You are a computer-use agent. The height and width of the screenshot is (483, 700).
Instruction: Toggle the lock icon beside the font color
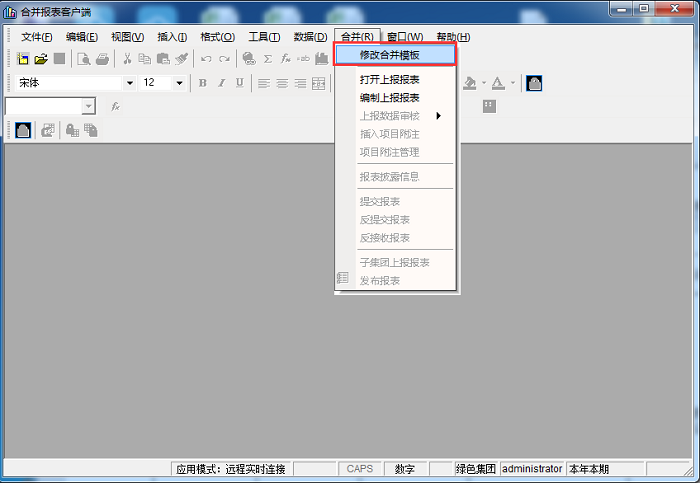tap(534, 83)
